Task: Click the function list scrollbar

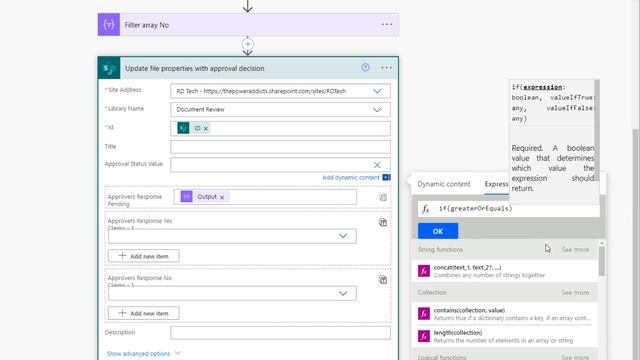Action: [601, 261]
